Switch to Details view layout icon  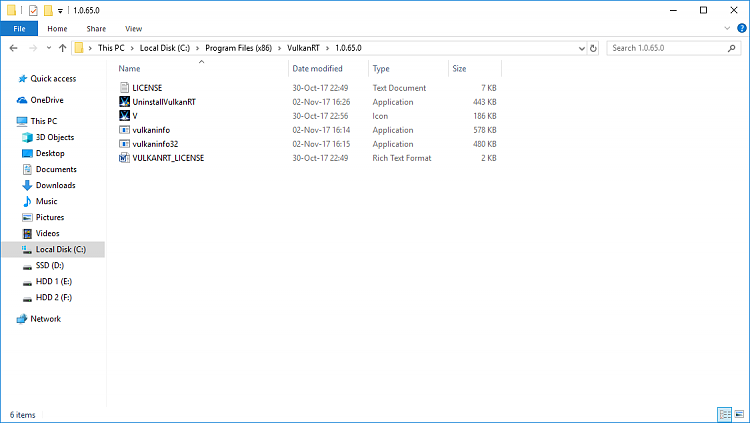coord(725,414)
